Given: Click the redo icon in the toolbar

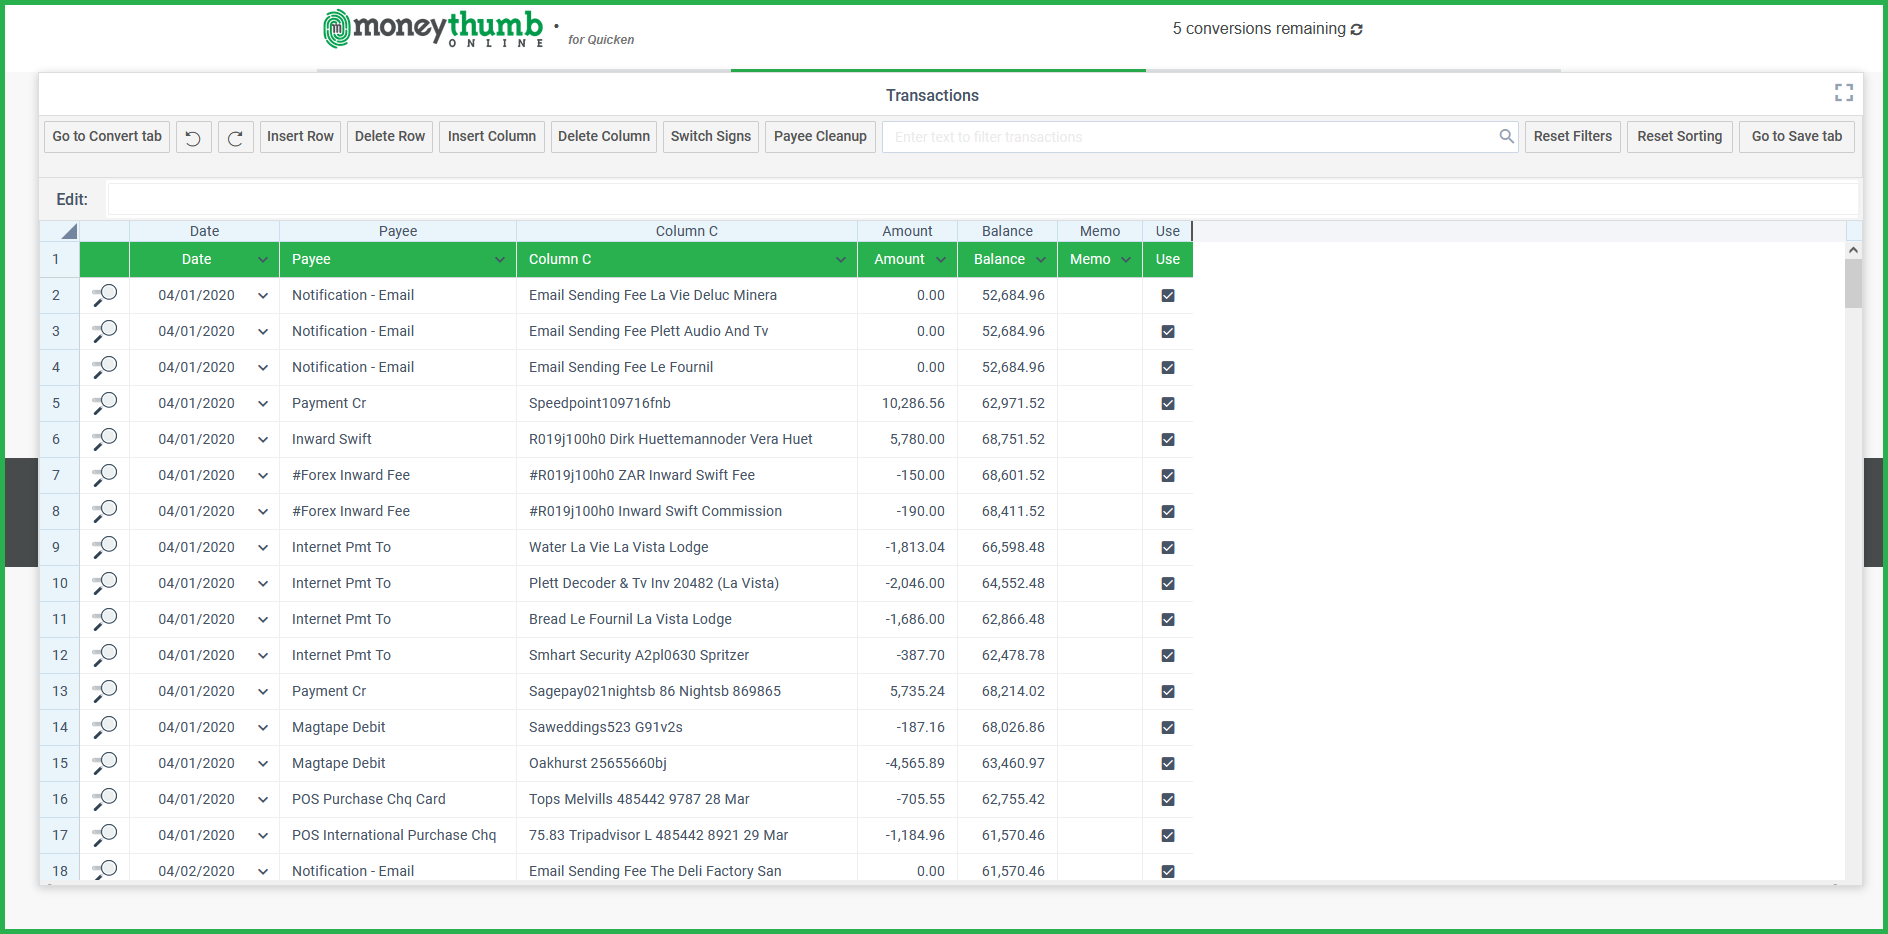Looking at the screenshot, I should tap(236, 136).
